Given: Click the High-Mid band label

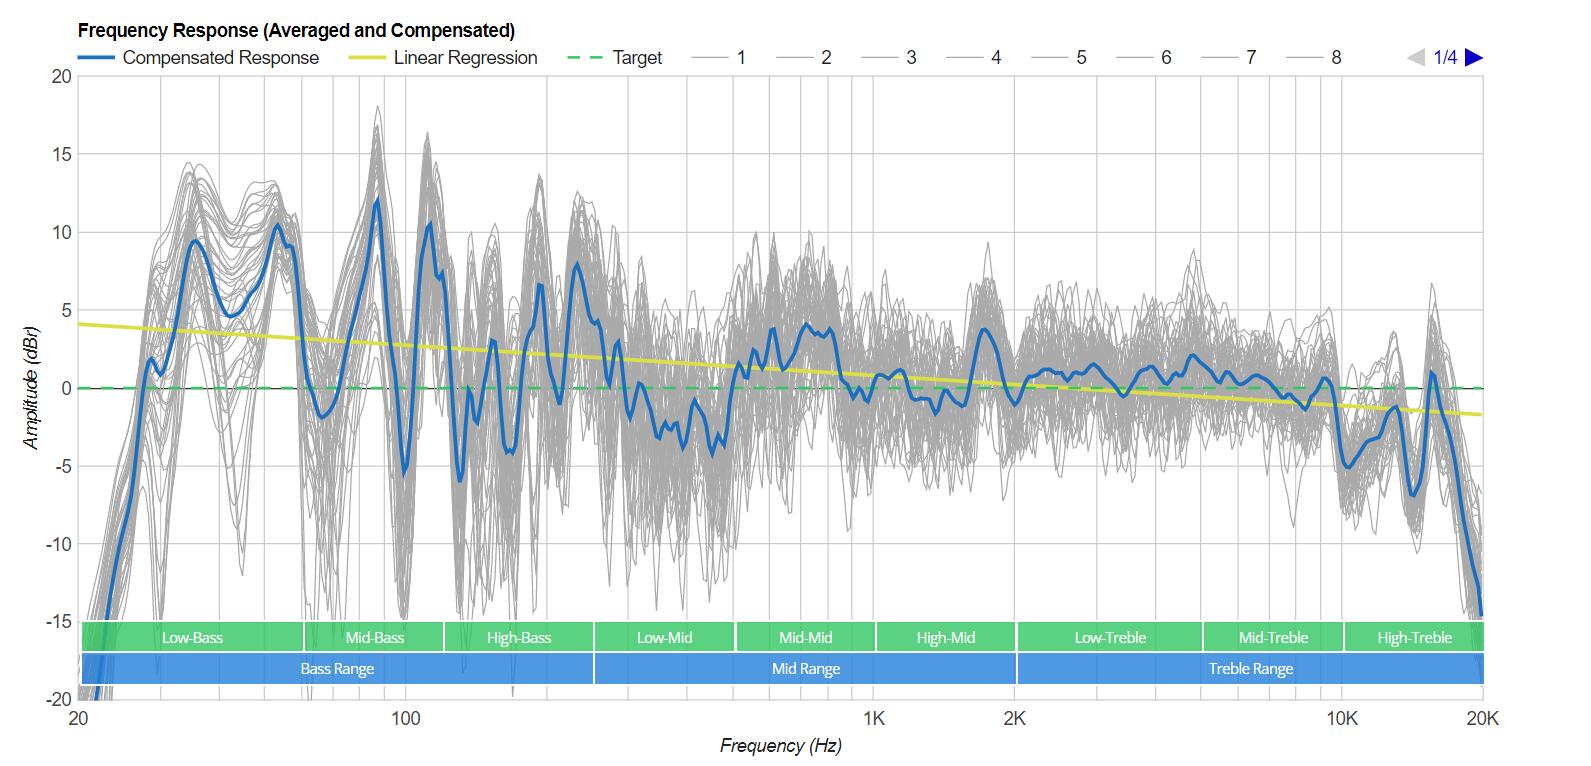Looking at the screenshot, I should (946, 637).
